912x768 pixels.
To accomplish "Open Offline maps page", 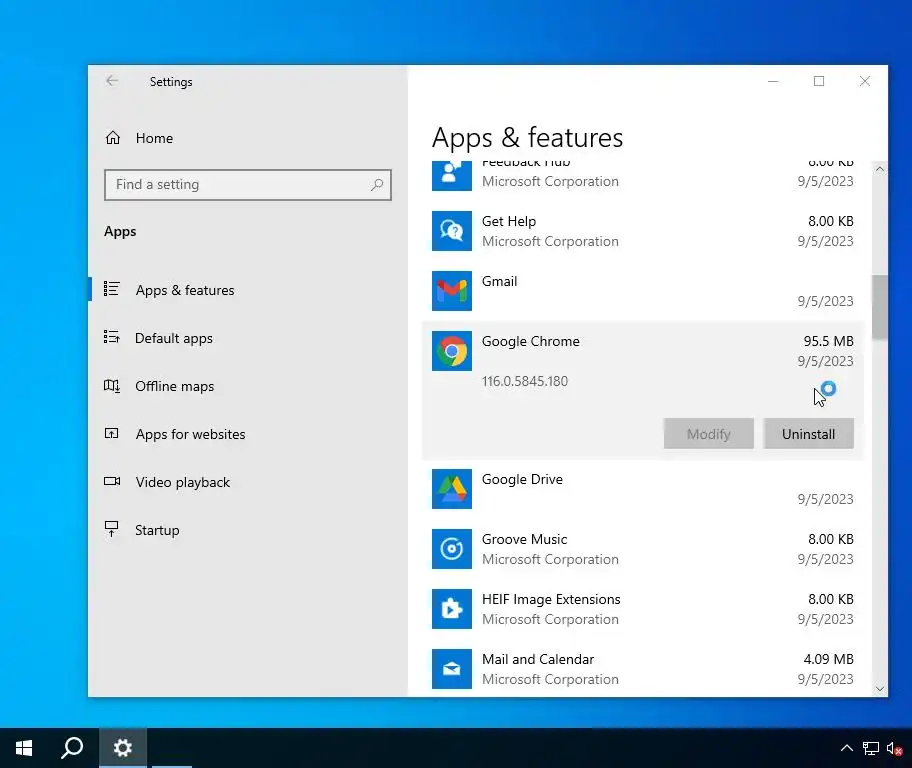I will tap(248, 386).
